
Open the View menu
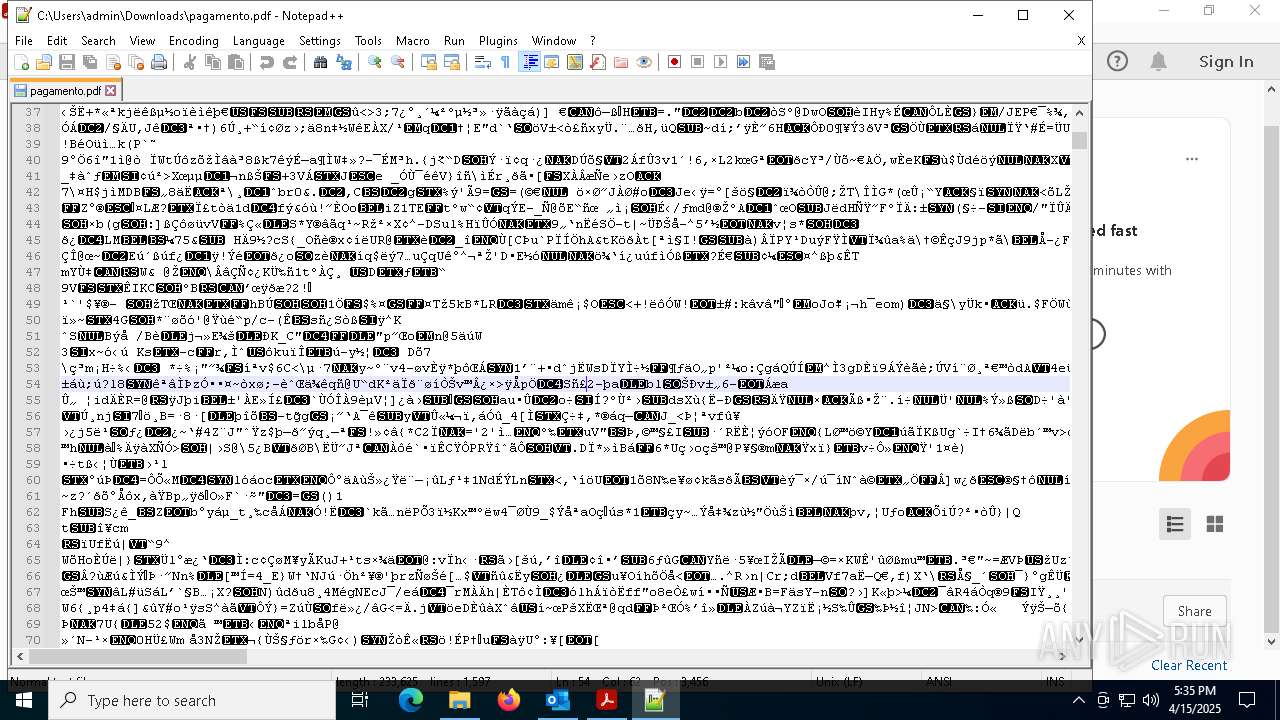pos(143,41)
